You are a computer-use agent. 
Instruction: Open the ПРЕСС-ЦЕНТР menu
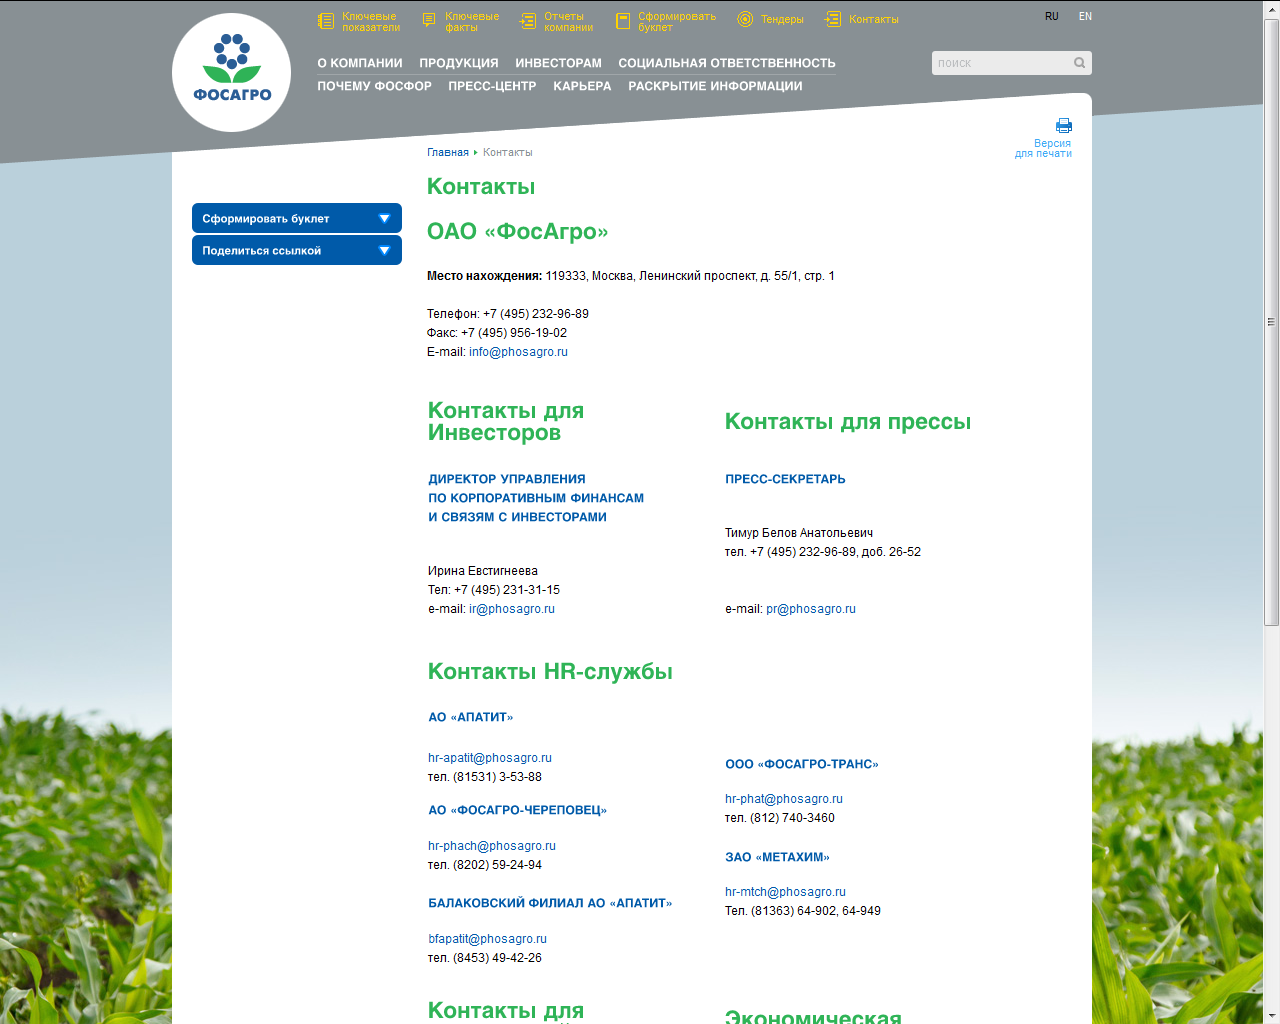pos(493,86)
